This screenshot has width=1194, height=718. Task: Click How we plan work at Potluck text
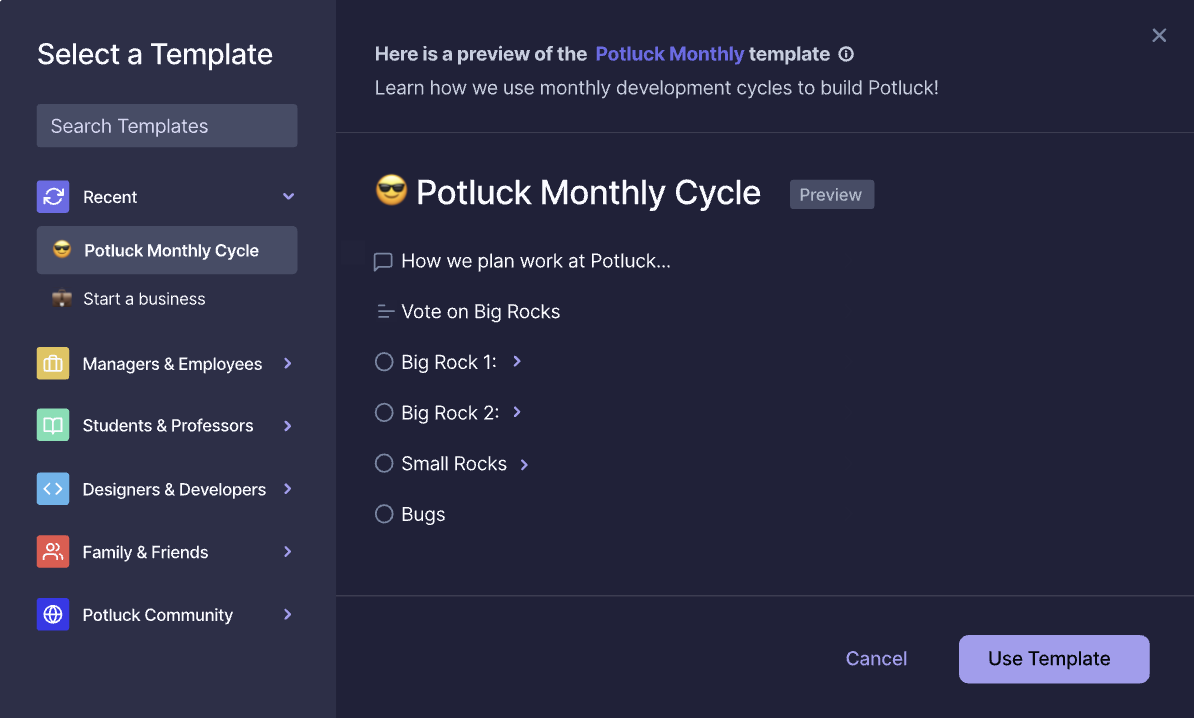tap(536, 261)
